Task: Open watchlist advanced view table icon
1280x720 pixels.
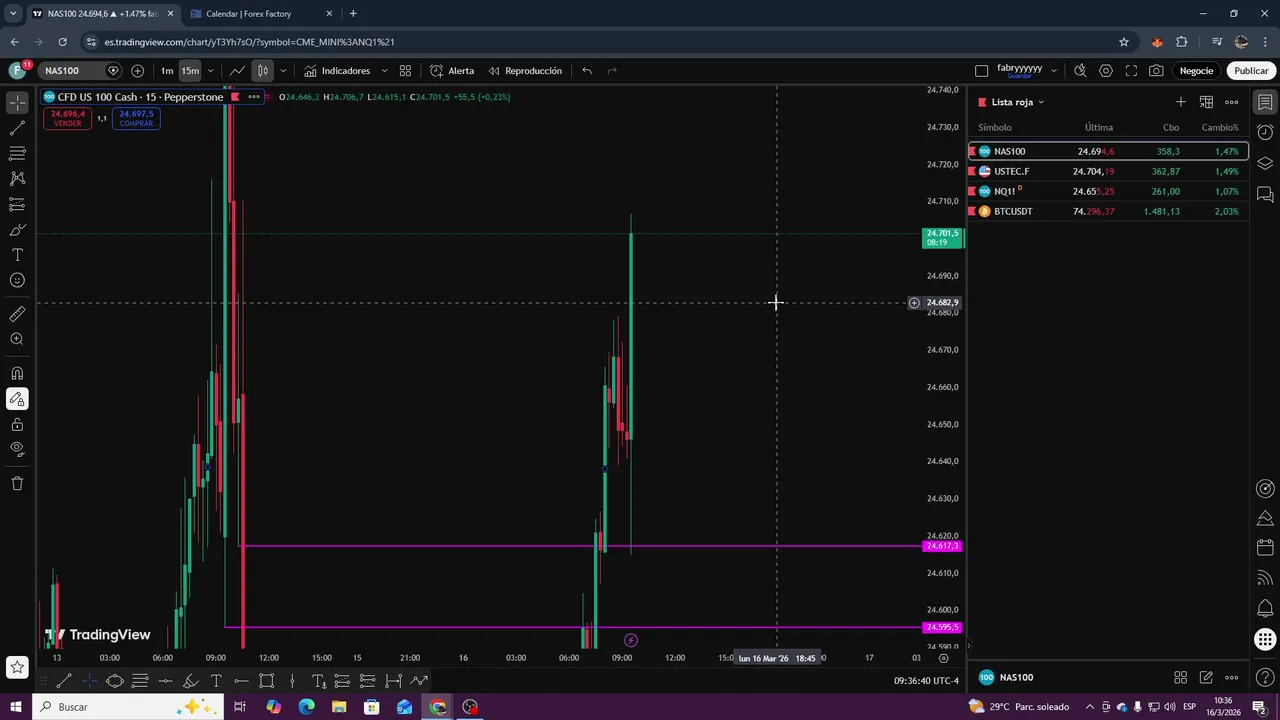Action: pyautogui.click(x=1206, y=102)
